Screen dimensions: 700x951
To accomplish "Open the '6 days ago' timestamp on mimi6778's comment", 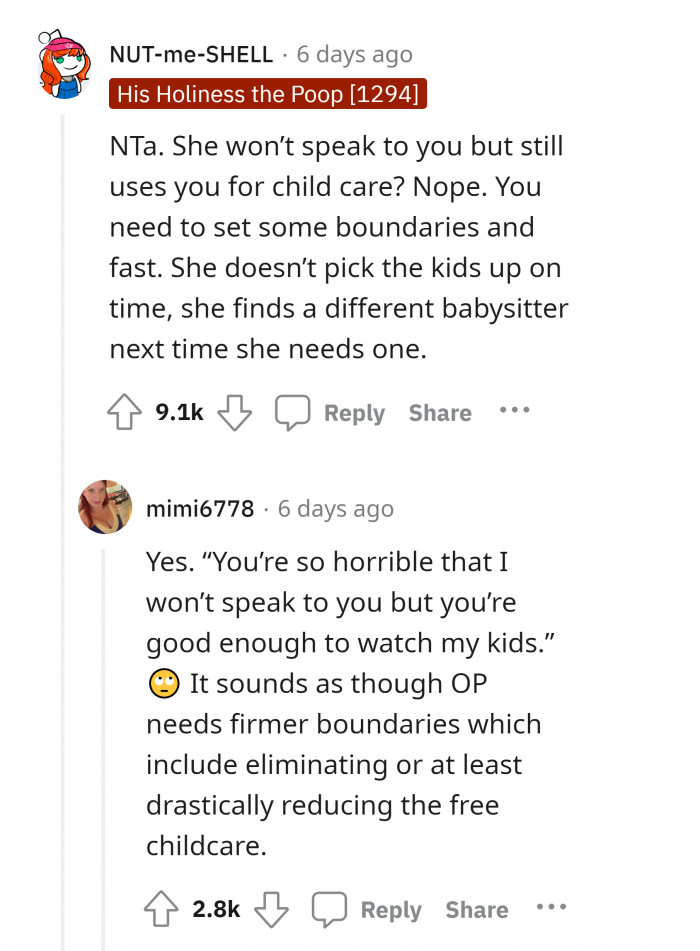I will click(x=336, y=509).
